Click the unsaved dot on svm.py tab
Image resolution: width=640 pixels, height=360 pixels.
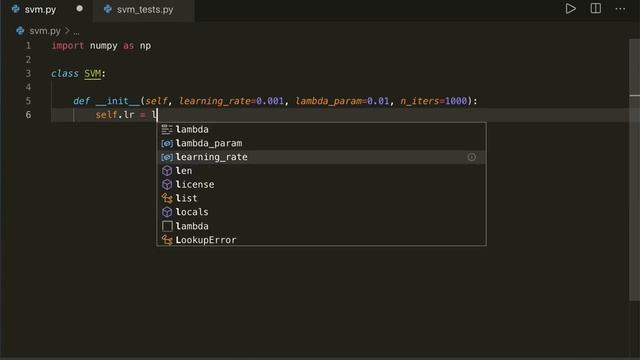pyautogui.click(x=80, y=9)
